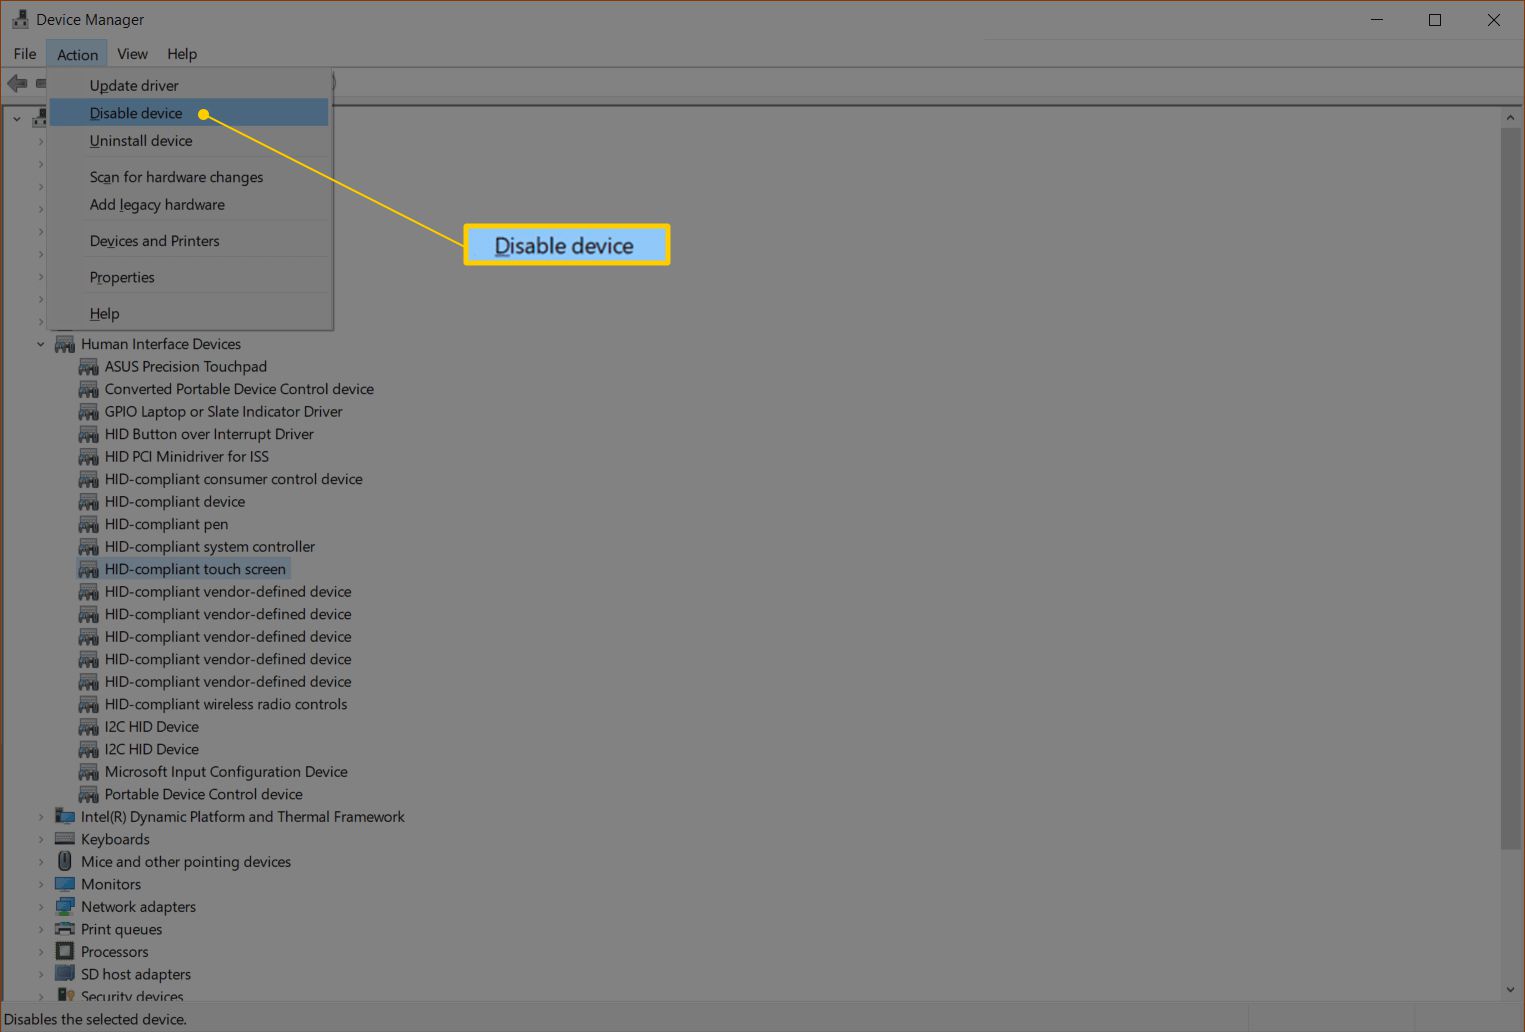Click the back arrow toolbar icon
Image resolution: width=1525 pixels, height=1032 pixels.
(x=17, y=83)
